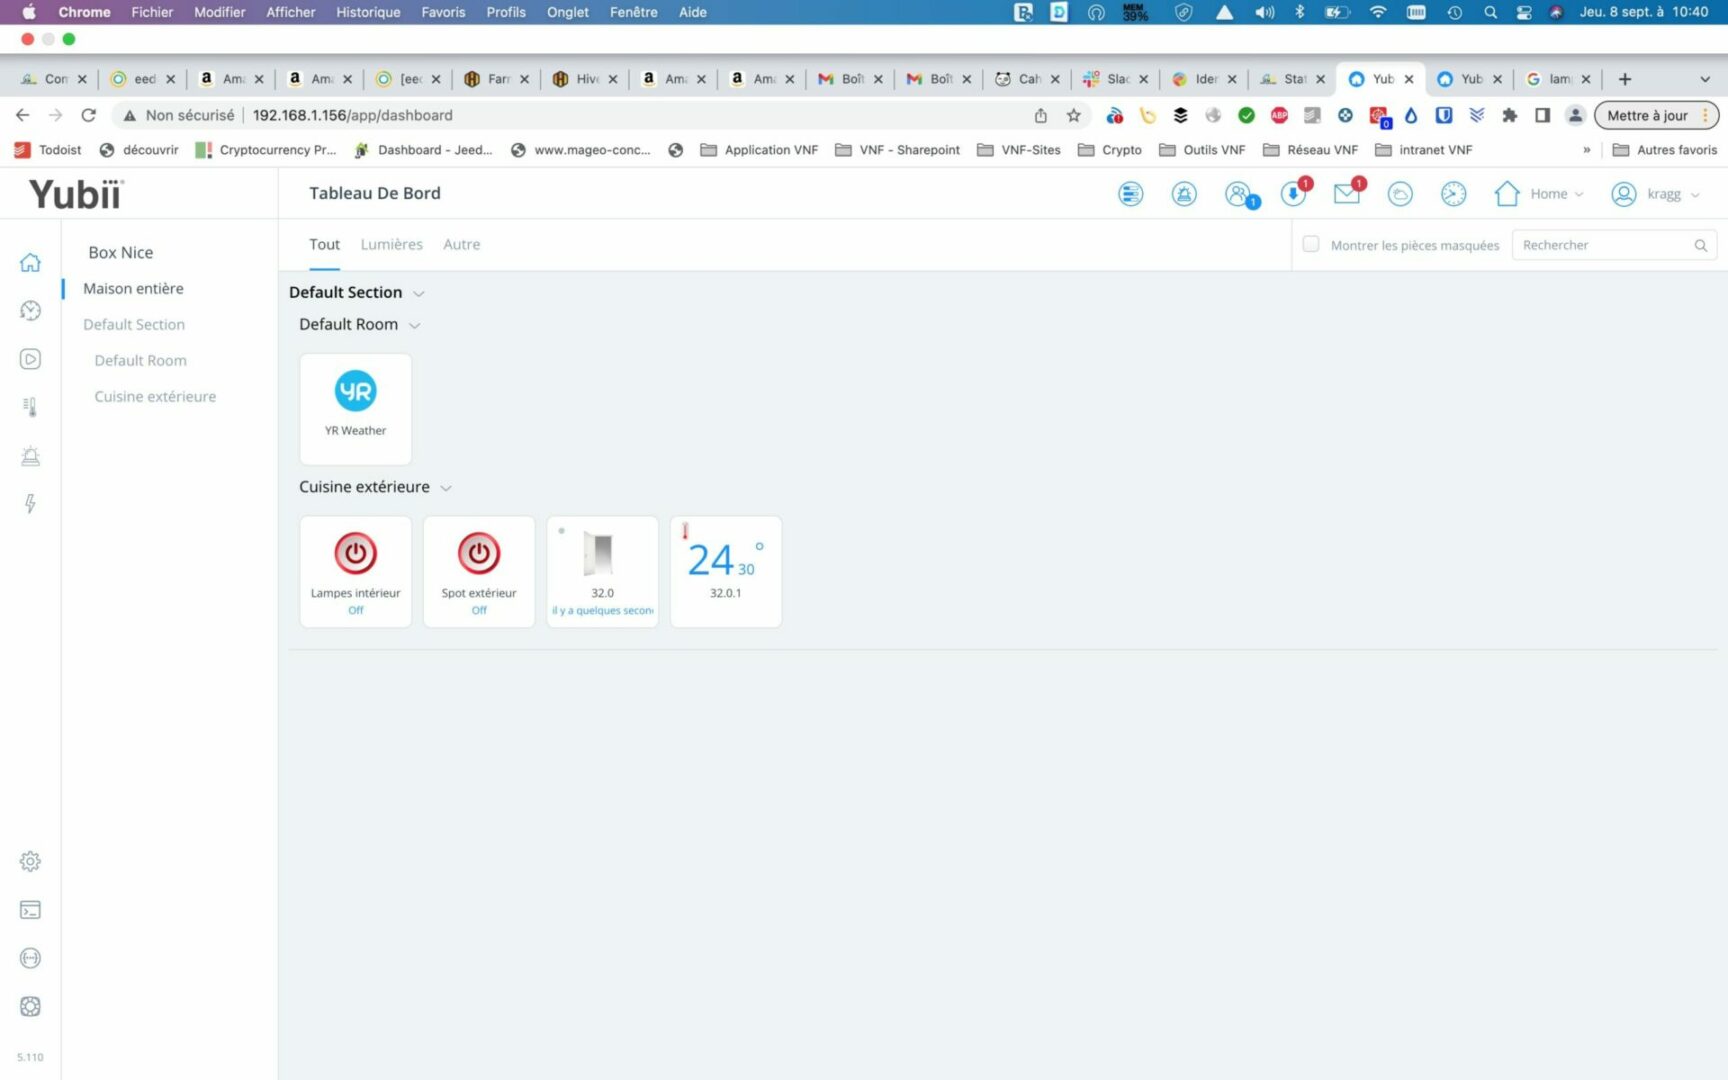Screen dimensions: 1728x1080
Task: Select Maison entière in sidebar
Action: coord(133,288)
